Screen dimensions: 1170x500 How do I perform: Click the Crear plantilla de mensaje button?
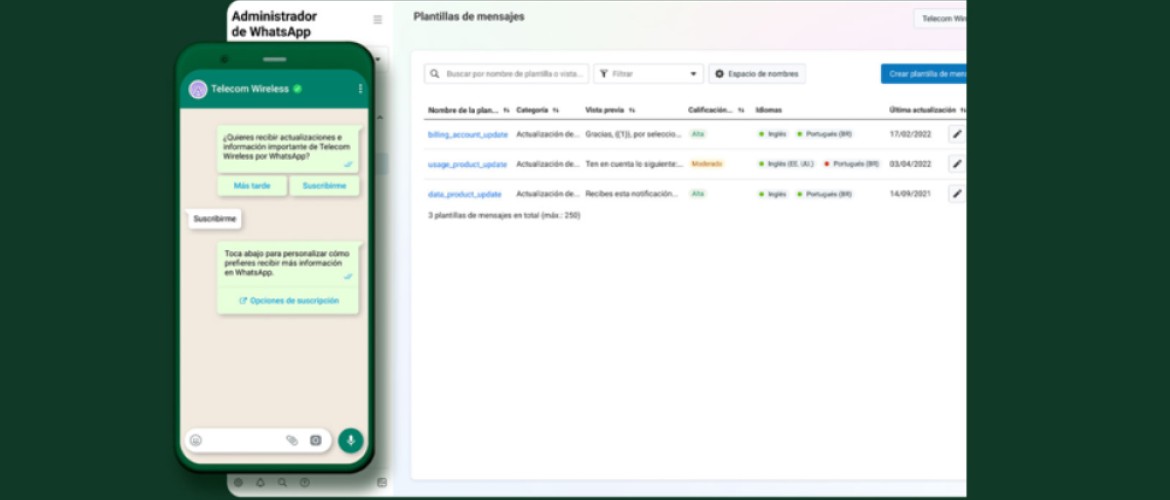(x=924, y=74)
